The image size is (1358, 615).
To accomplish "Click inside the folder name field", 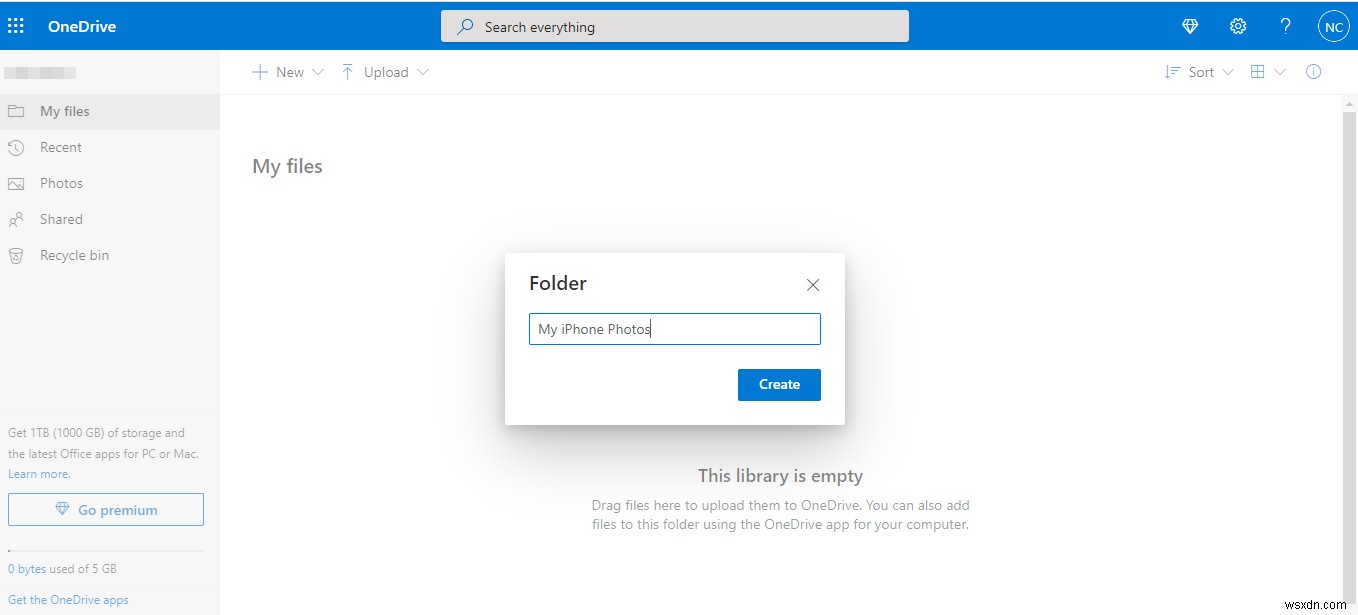I will tap(674, 328).
